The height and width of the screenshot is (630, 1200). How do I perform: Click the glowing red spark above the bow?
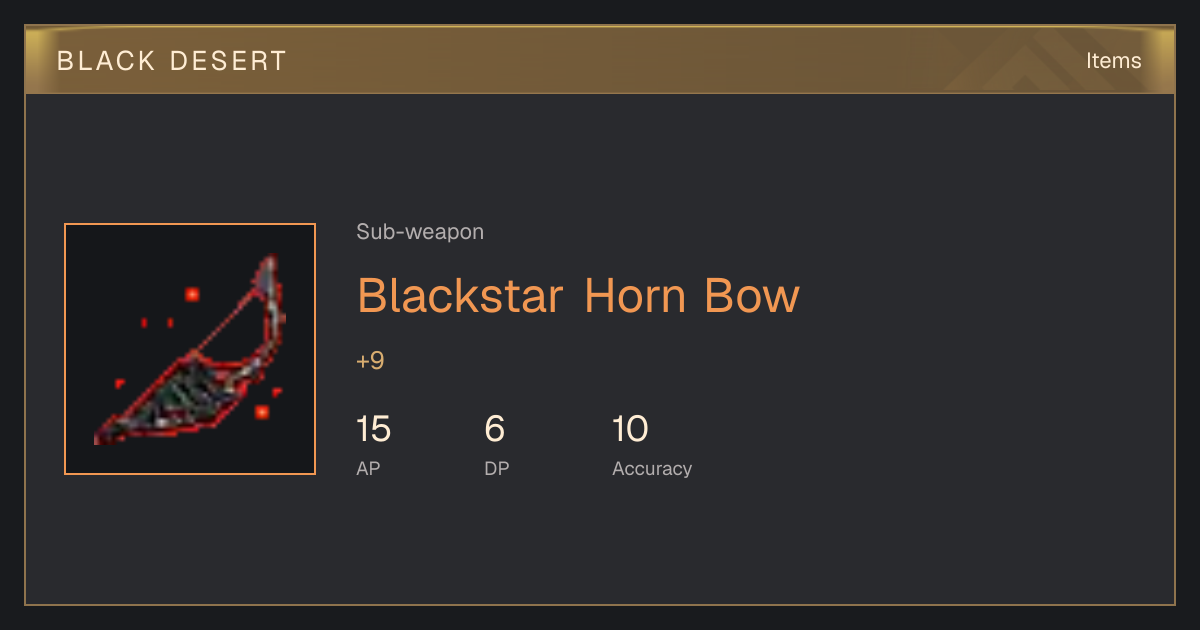(192, 294)
